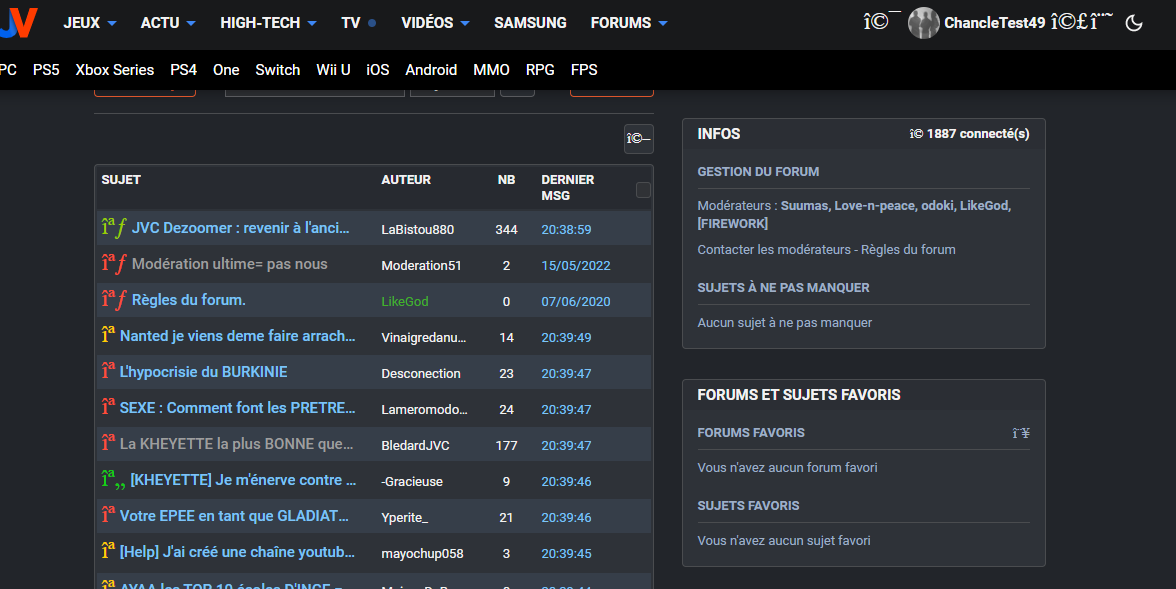Open the HIGH-TECH dropdown menu
This screenshot has width=1176, height=589.
pyautogui.click(x=267, y=23)
